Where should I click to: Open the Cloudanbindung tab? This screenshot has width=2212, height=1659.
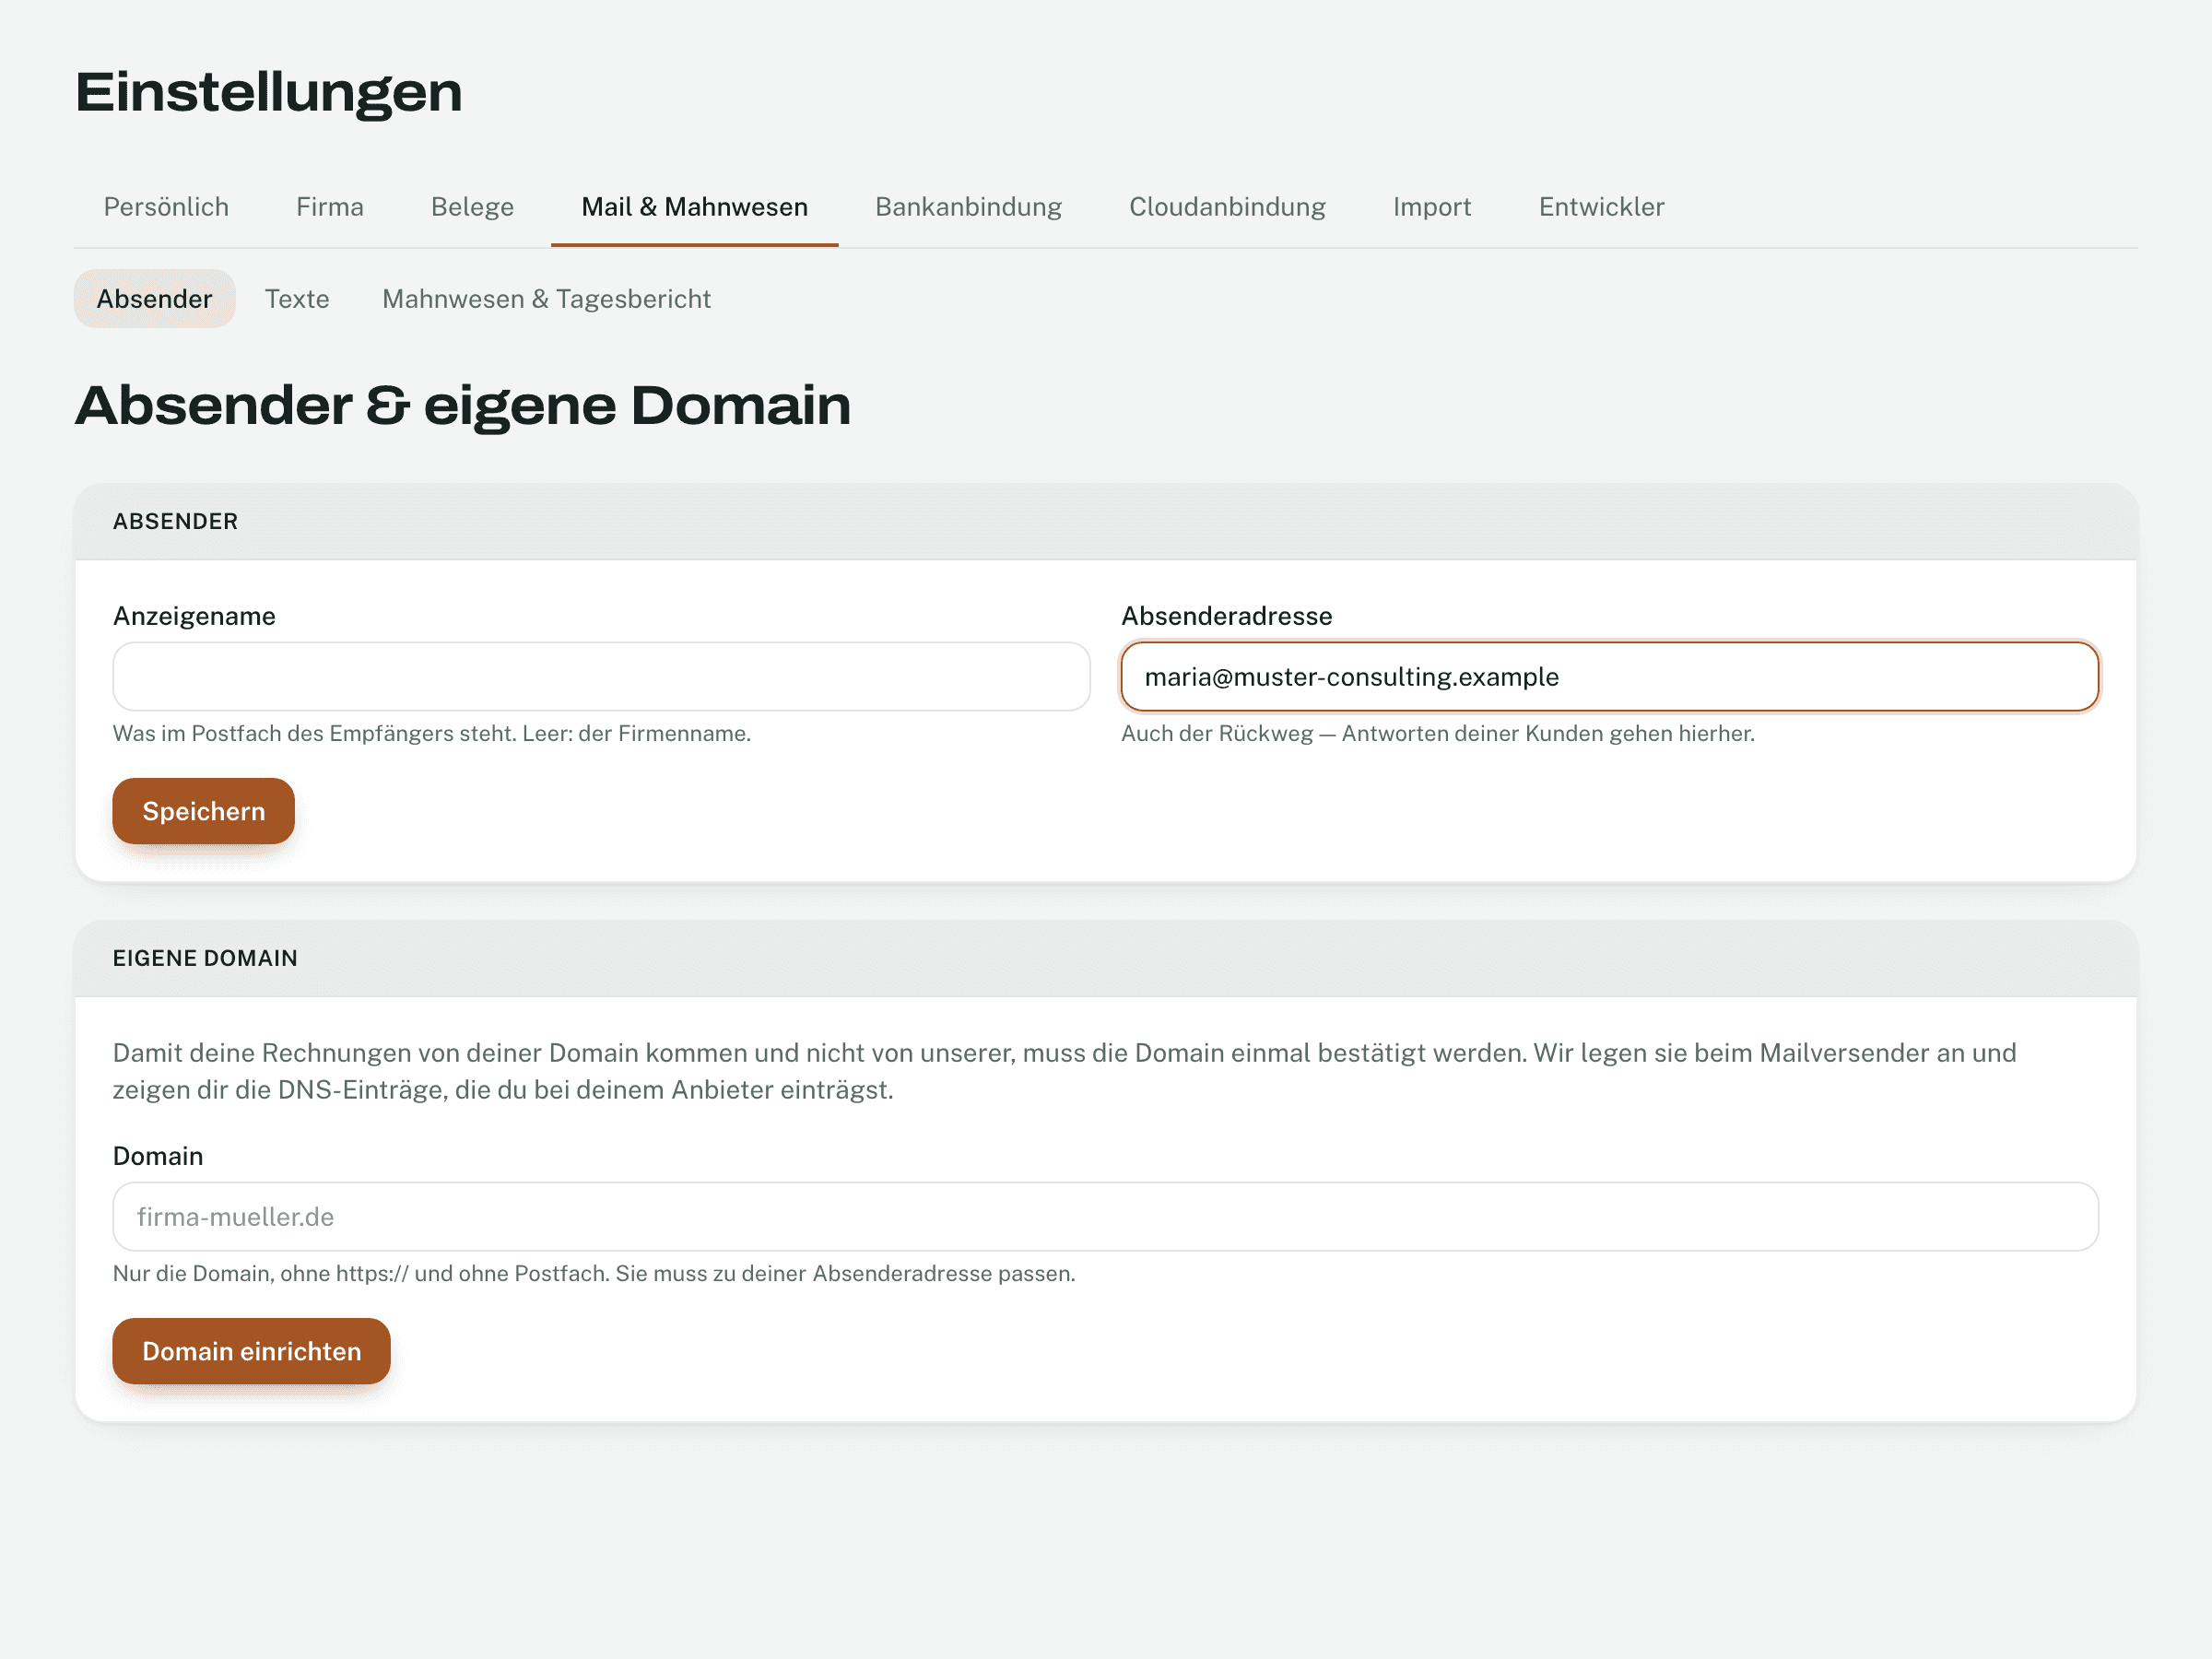[x=1227, y=207]
